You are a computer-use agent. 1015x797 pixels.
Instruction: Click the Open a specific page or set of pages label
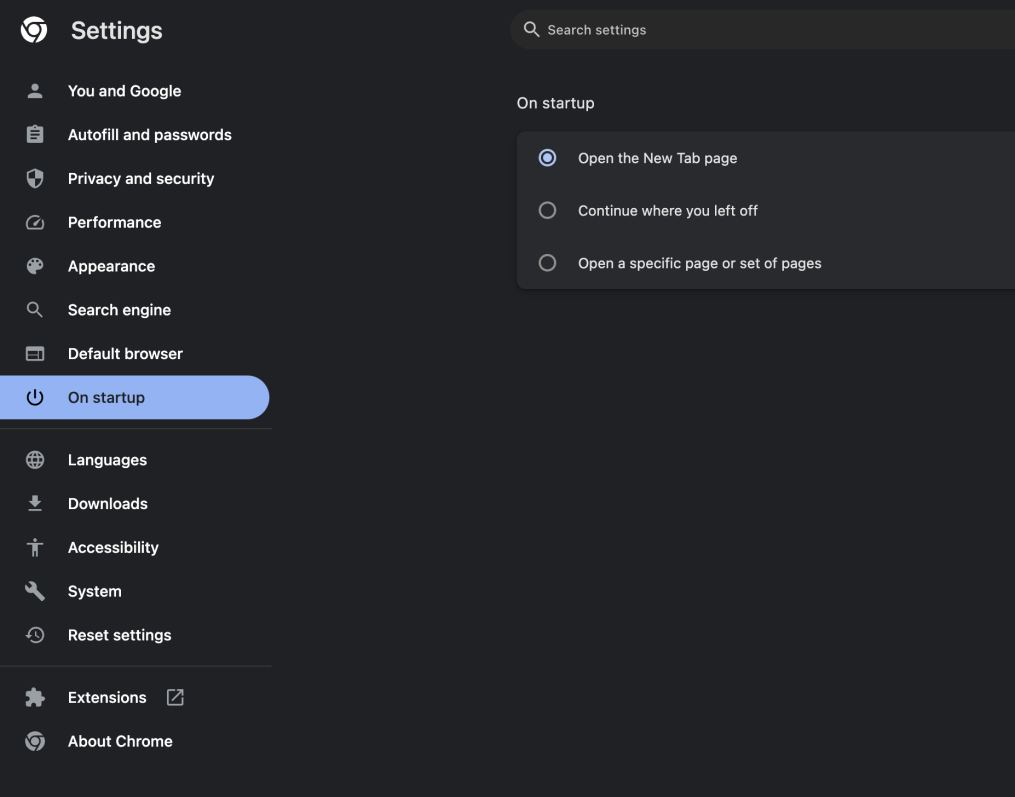700,263
